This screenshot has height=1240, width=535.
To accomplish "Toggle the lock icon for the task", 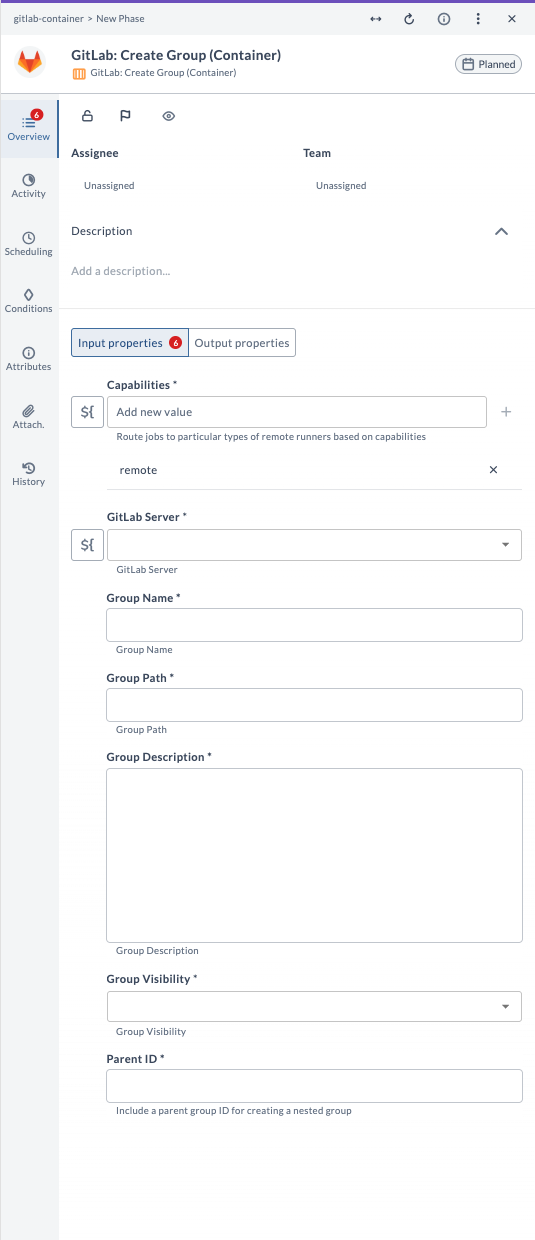I will click(x=87, y=116).
